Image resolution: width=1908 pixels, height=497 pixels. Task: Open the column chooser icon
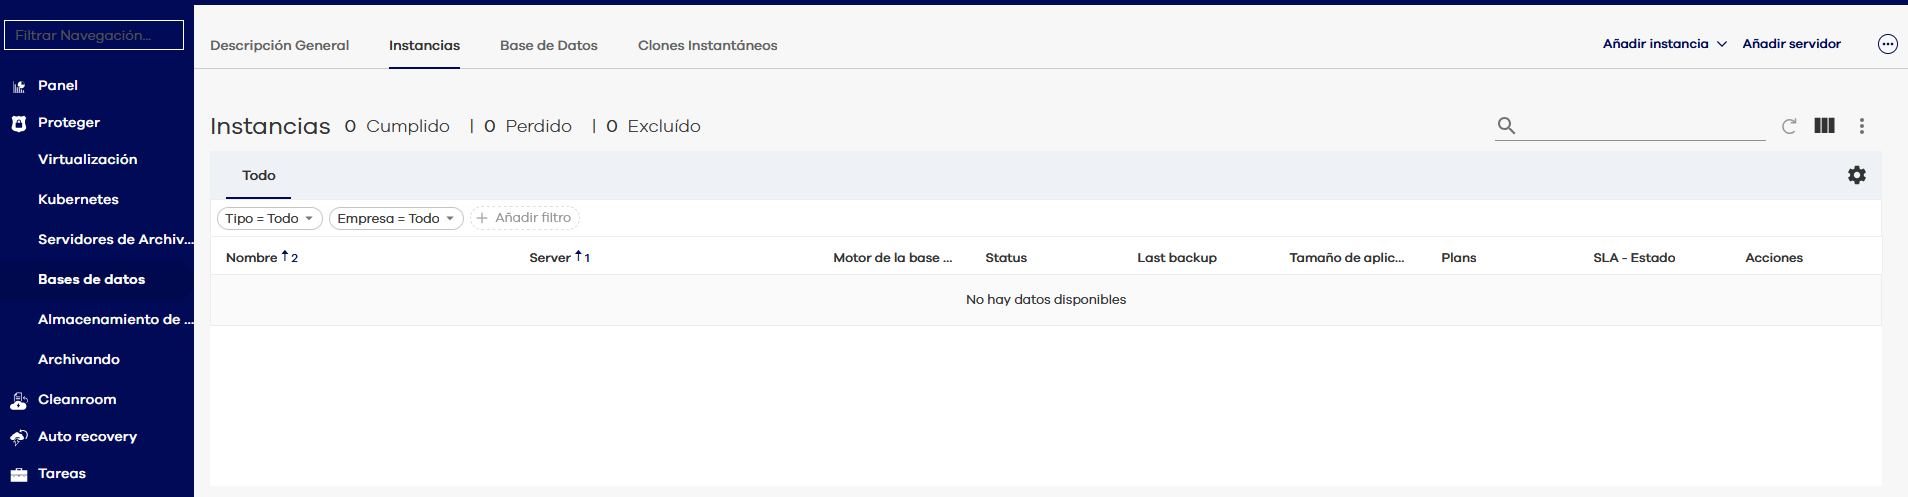(x=1824, y=126)
